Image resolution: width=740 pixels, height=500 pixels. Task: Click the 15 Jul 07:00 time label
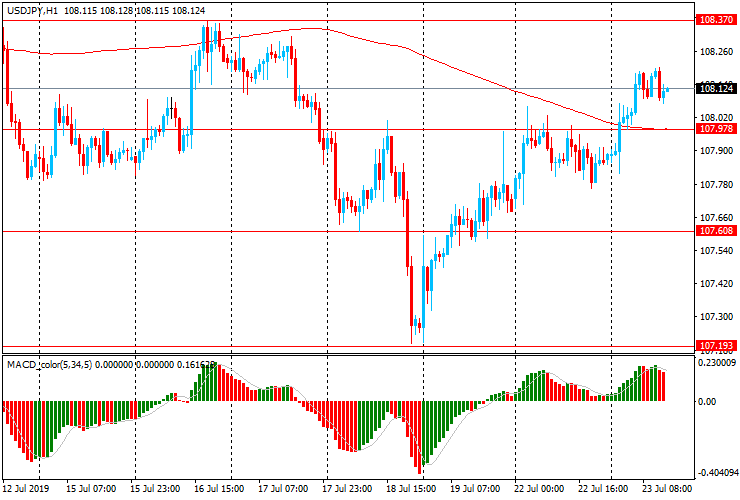91,488
